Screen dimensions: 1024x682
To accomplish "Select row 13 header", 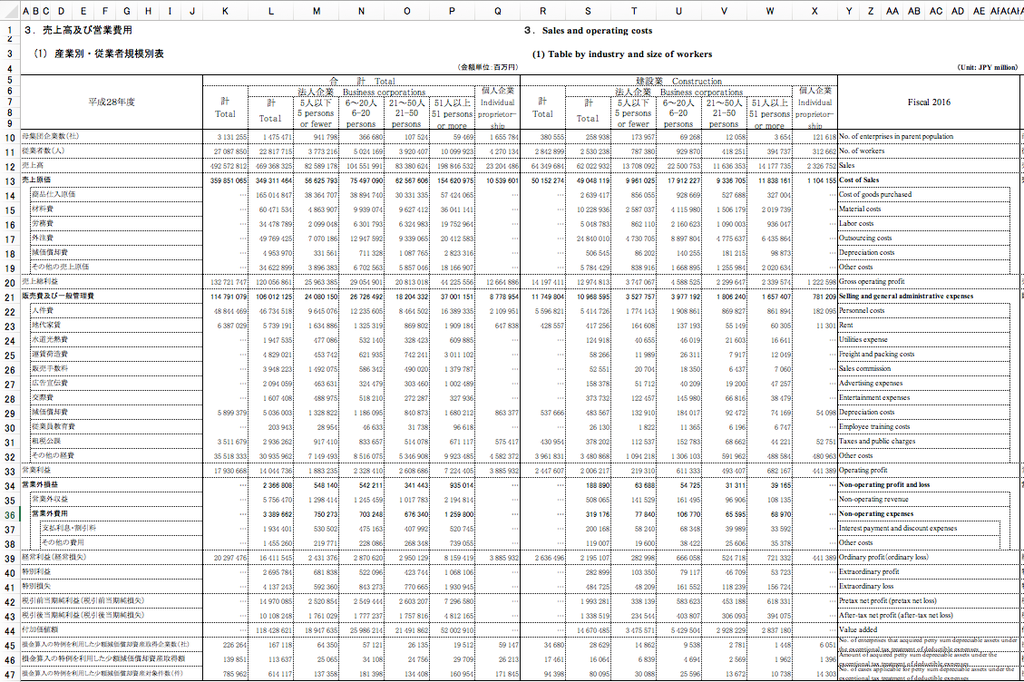I will click(10, 180).
